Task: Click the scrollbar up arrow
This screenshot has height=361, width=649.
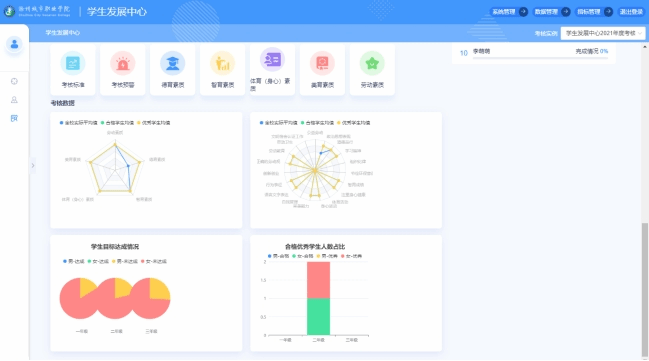Action: pyautogui.click(x=645, y=47)
